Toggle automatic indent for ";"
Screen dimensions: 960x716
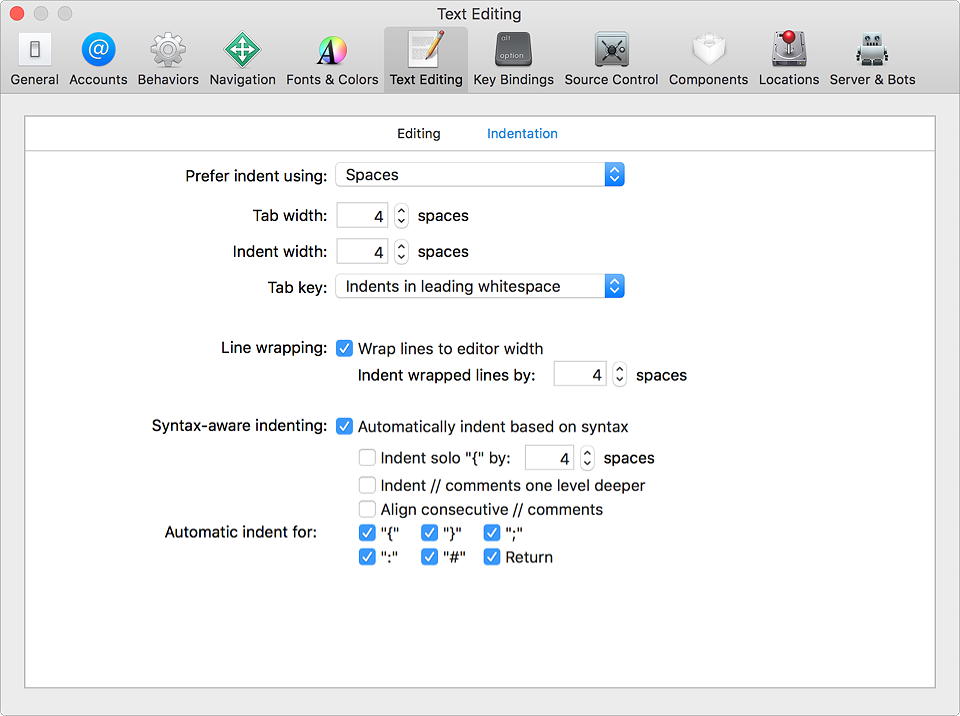coord(492,533)
